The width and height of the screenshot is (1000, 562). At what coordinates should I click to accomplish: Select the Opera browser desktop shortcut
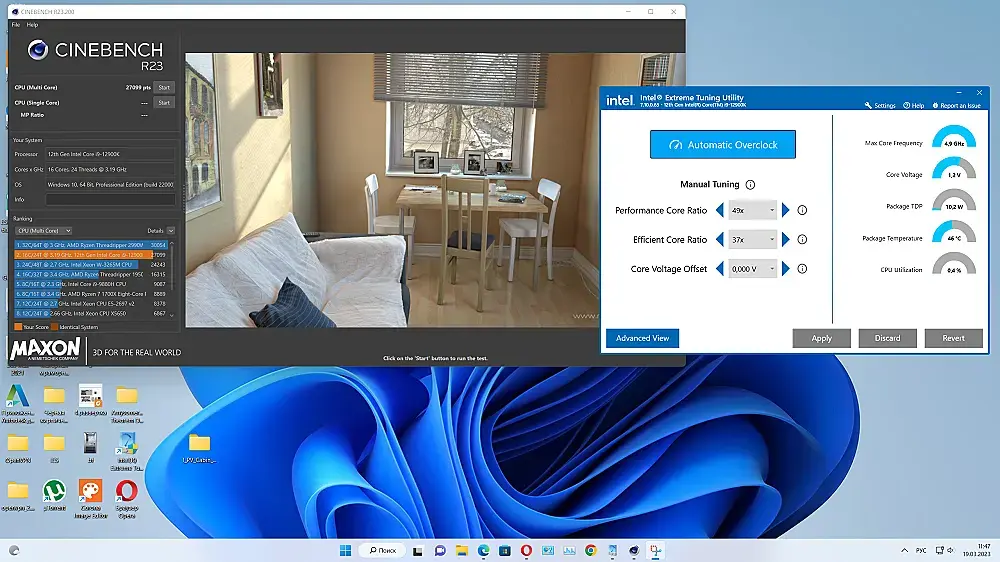127,499
